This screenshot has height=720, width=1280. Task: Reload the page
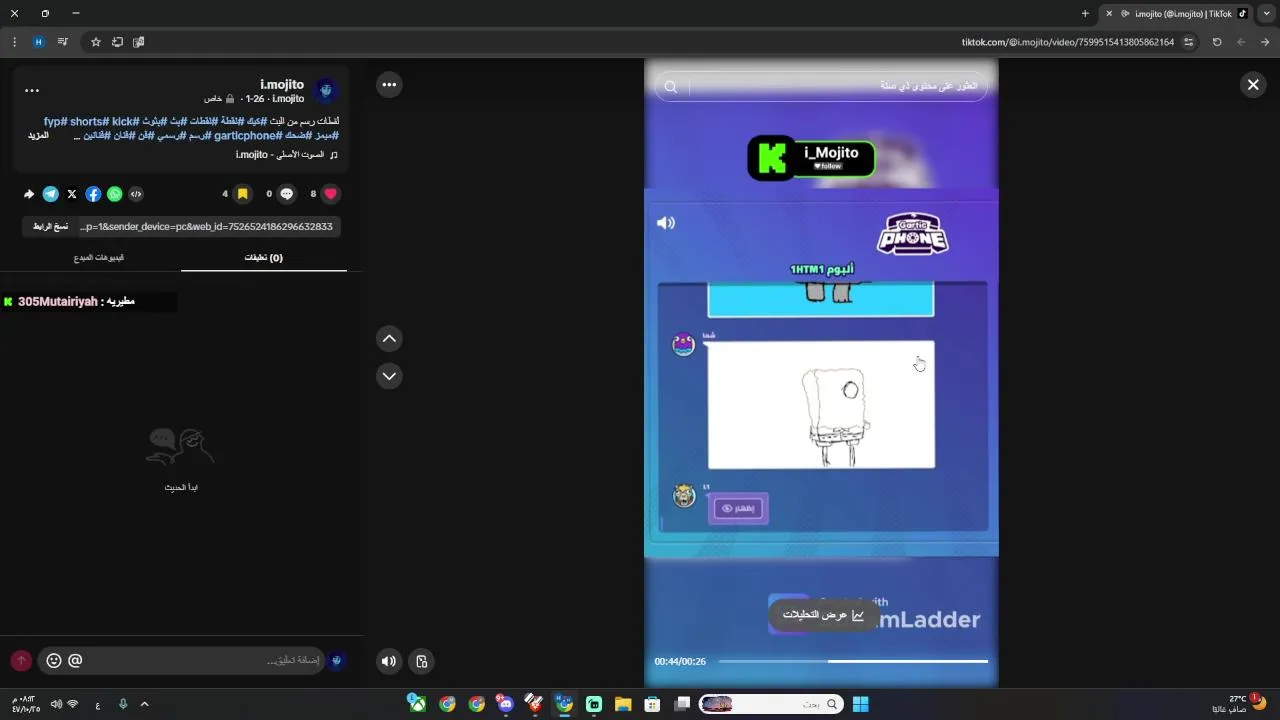(x=1217, y=42)
